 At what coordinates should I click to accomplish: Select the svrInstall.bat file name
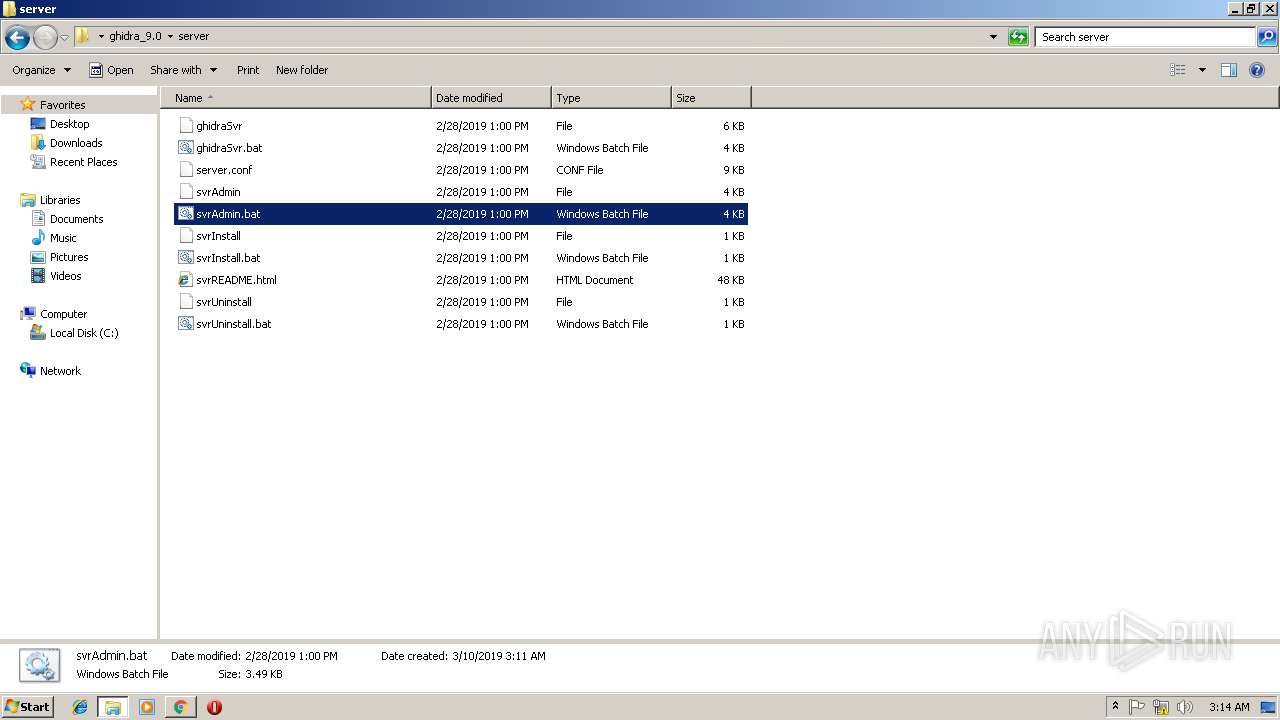[x=228, y=258]
